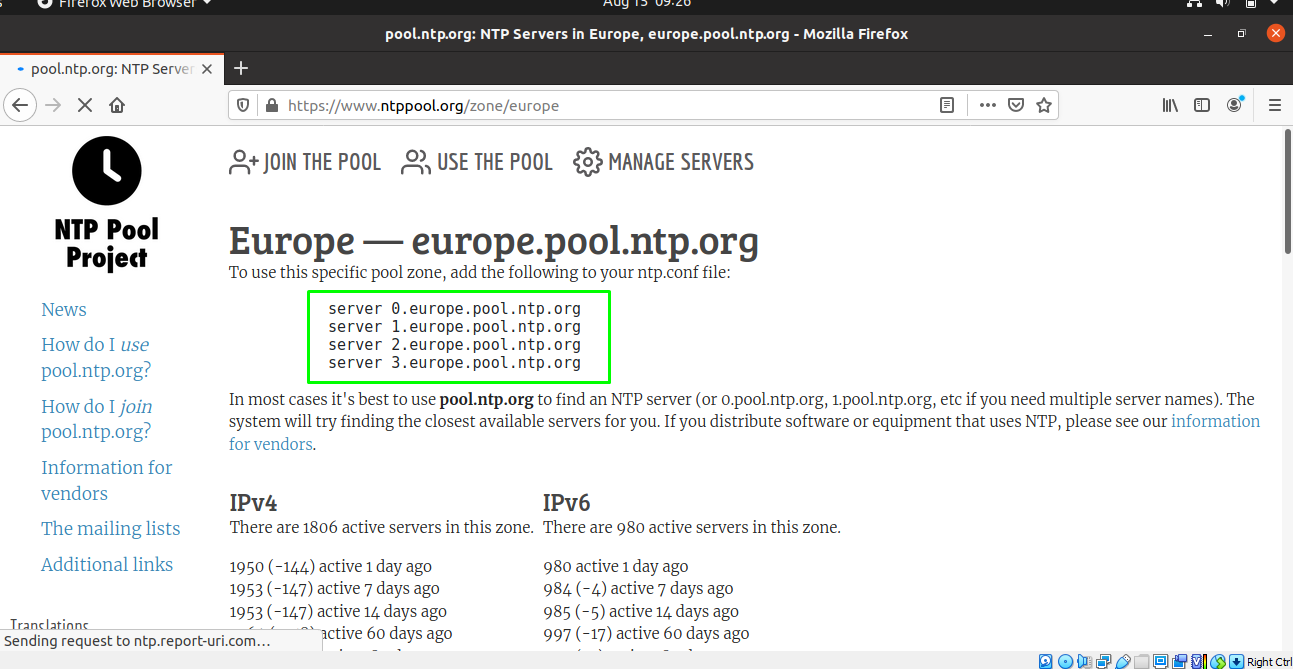Viewport: 1293px width, 669px height.
Task: Open JOIN THE POOL
Action: click(305, 162)
